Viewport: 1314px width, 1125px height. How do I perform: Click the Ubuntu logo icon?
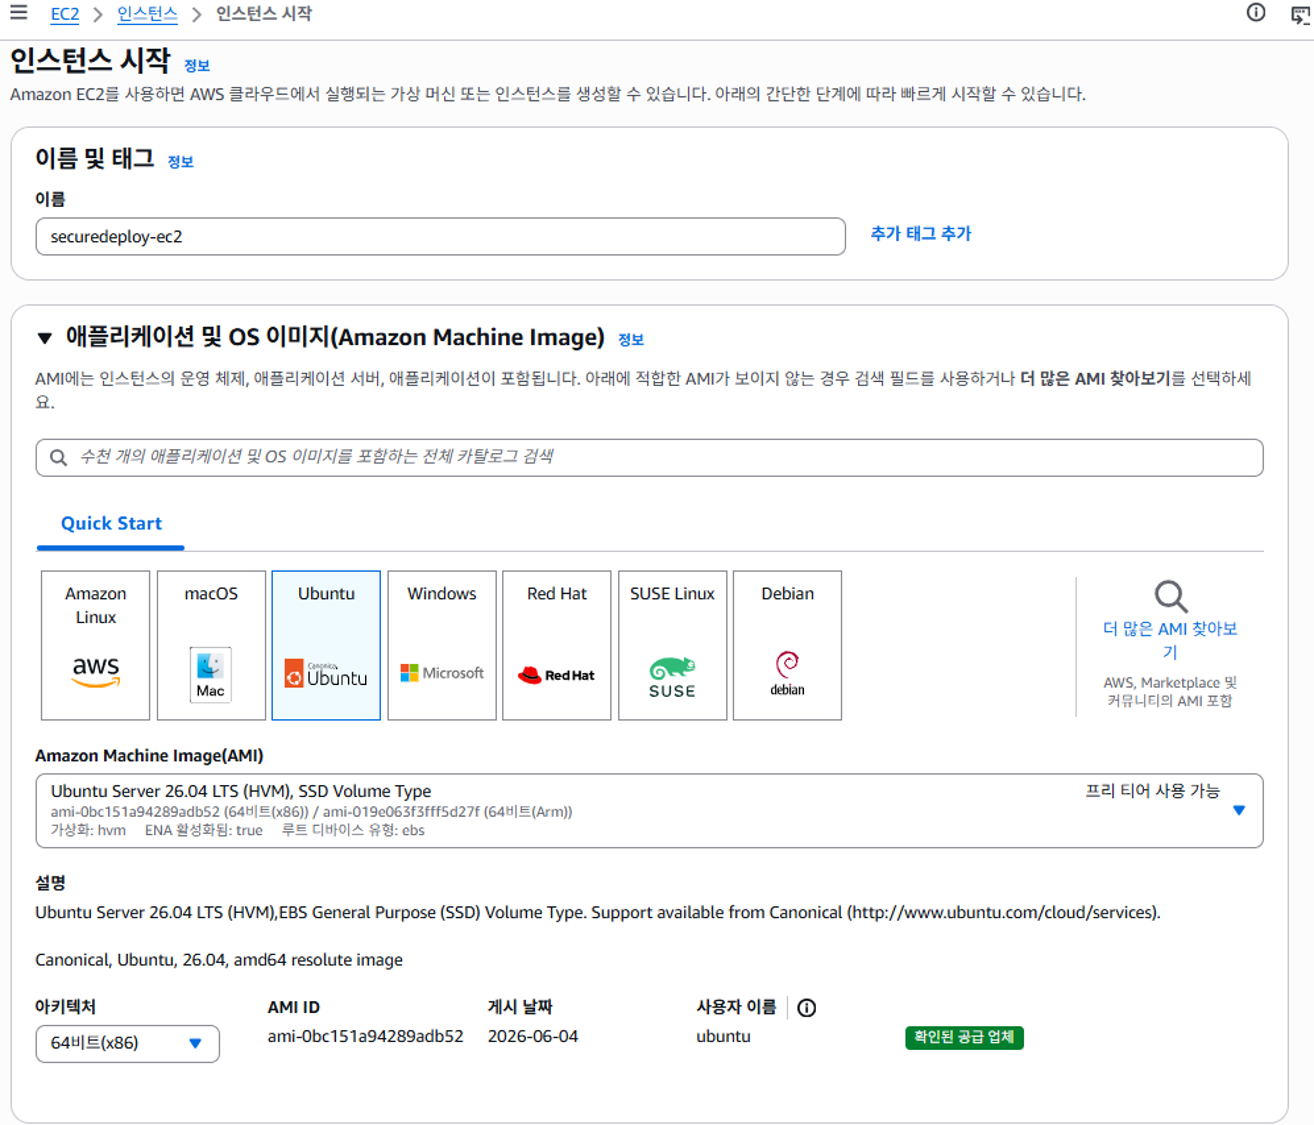tap(326, 674)
